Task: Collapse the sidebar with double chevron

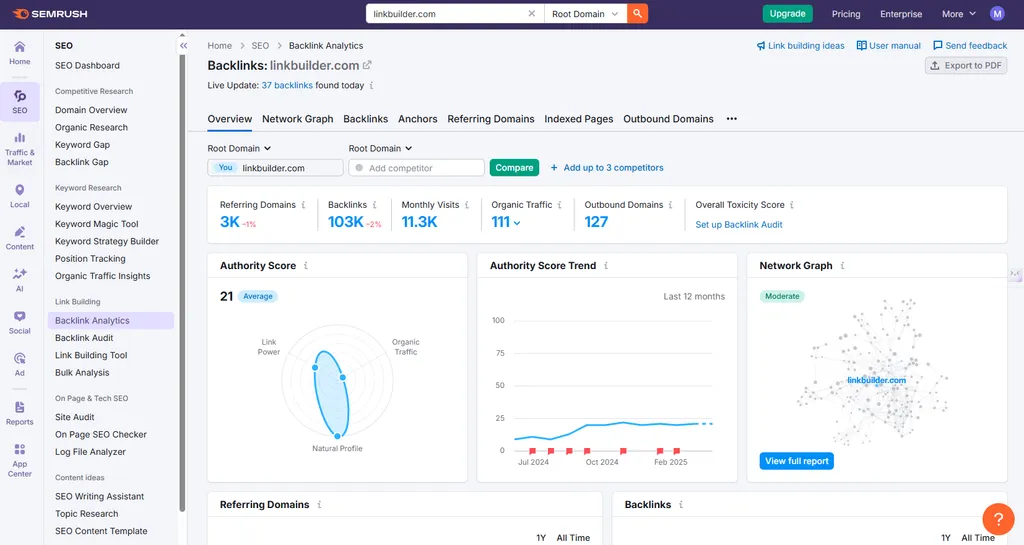Action: [x=184, y=46]
